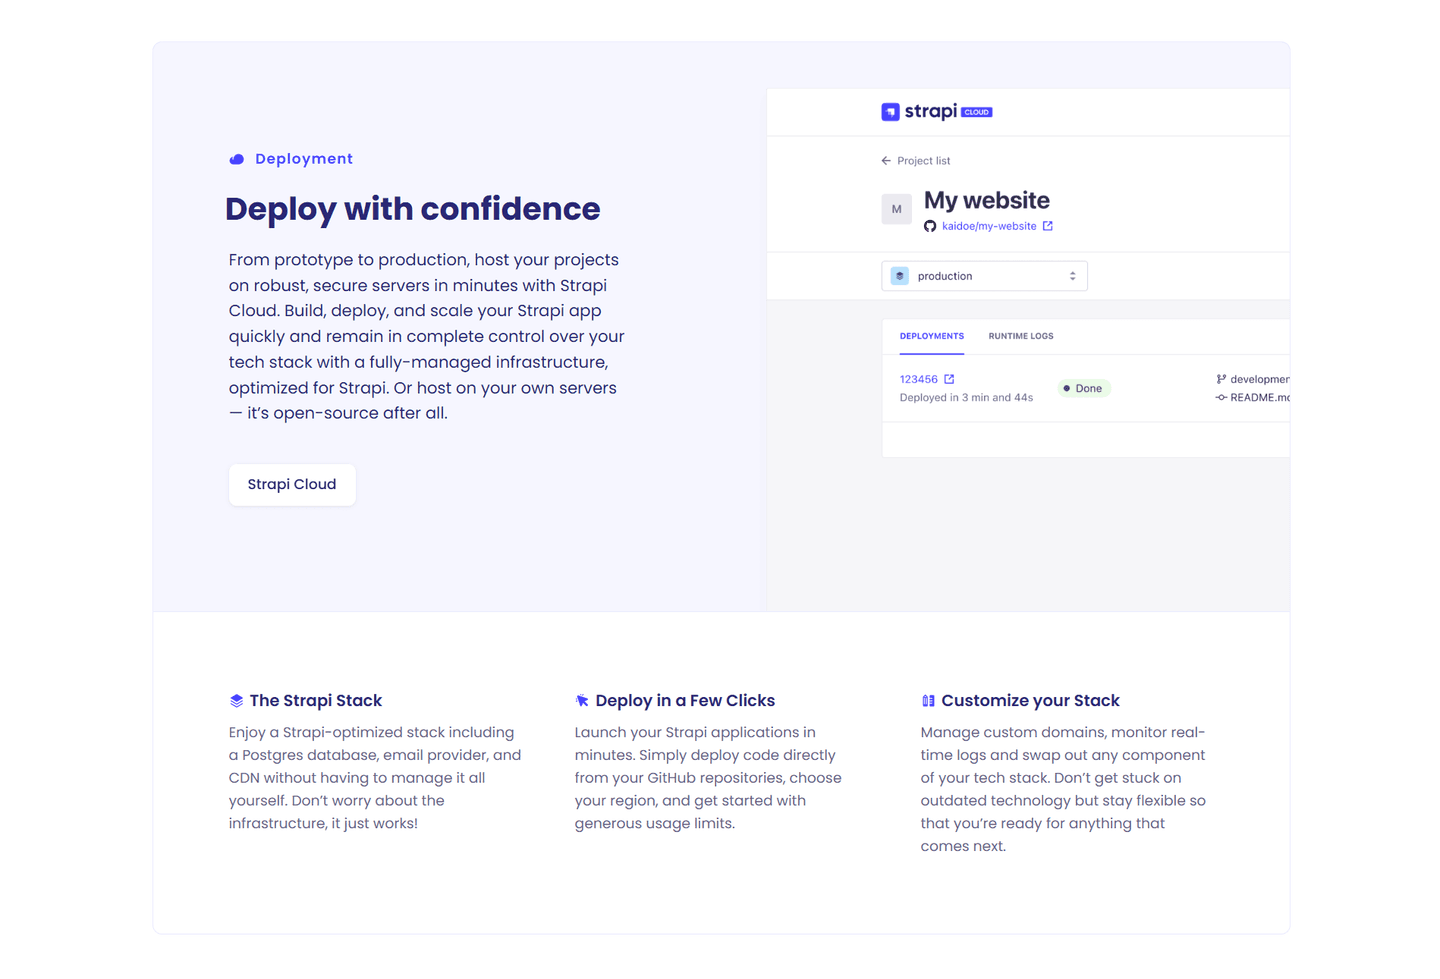The width and height of the screenshot is (1440, 979).
Task: Open deployment 123456 link
Action: coord(919,380)
